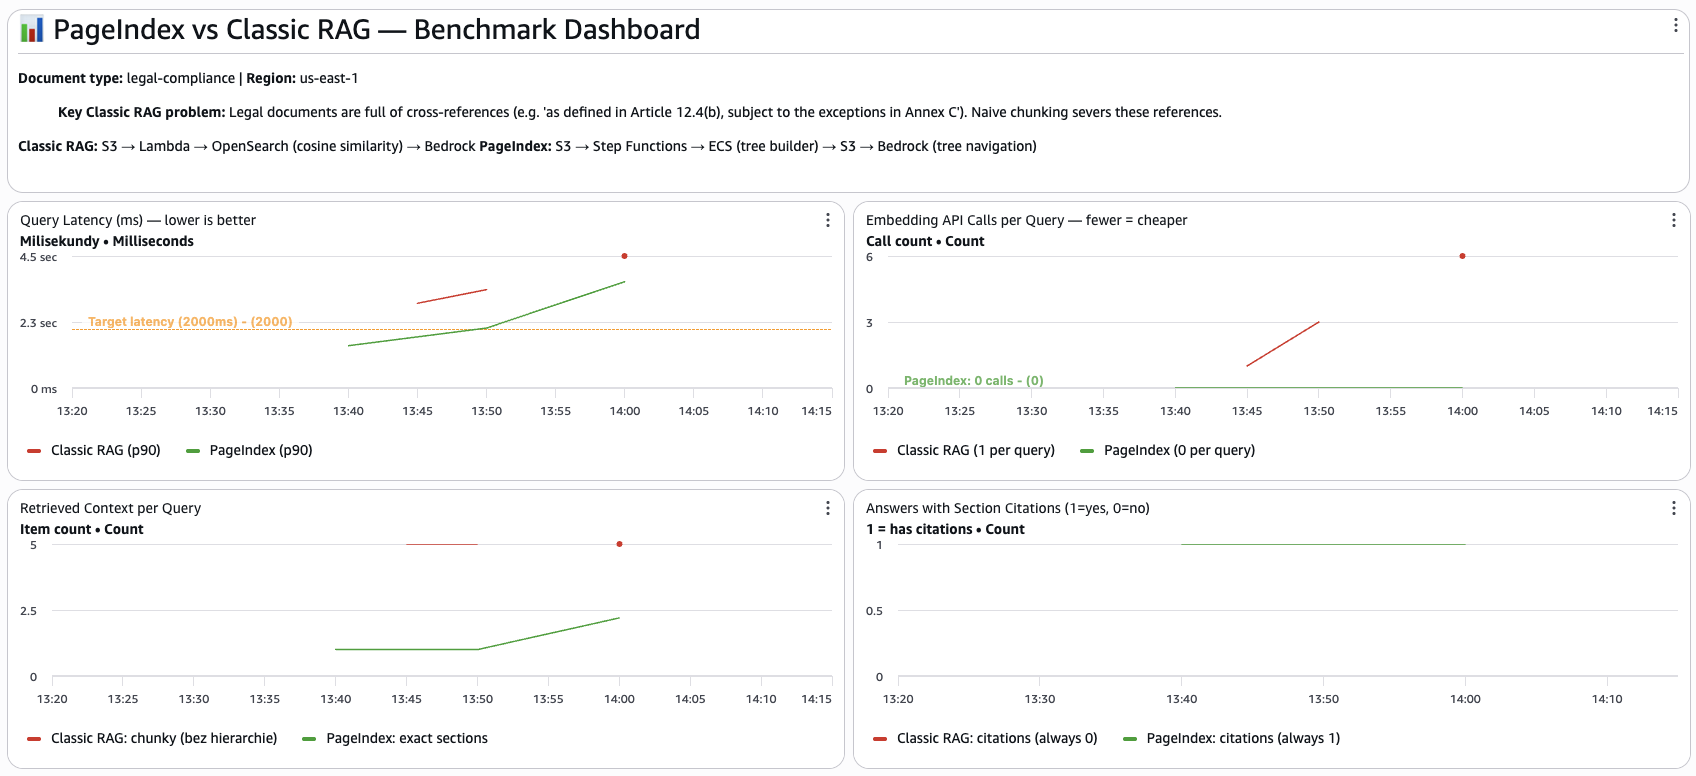The height and width of the screenshot is (776, 1696).
Task: Toggle Classic RAG: citations (always 0) legend
Action: 985,738
